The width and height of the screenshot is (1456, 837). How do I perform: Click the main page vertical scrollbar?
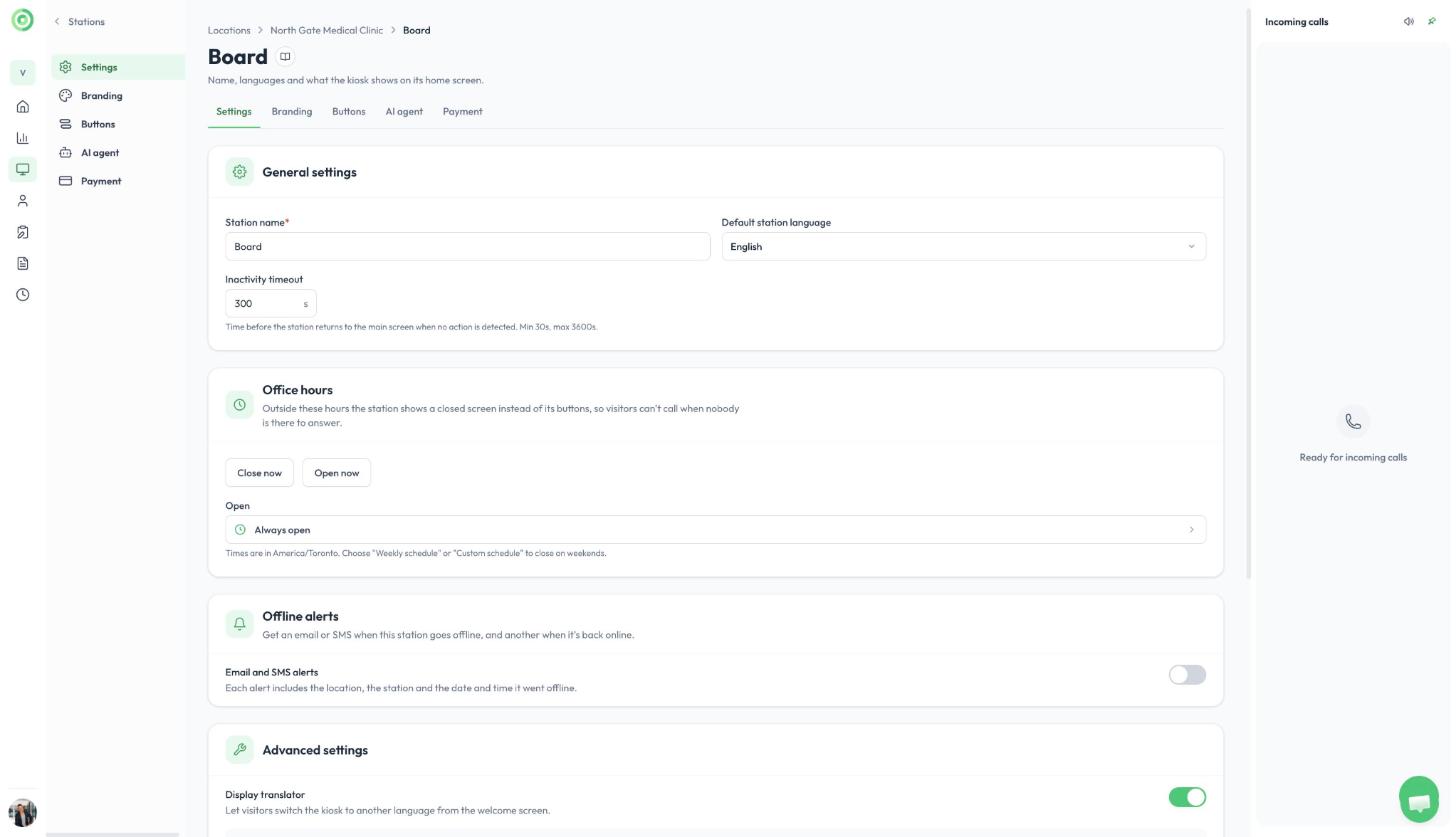1248,294
